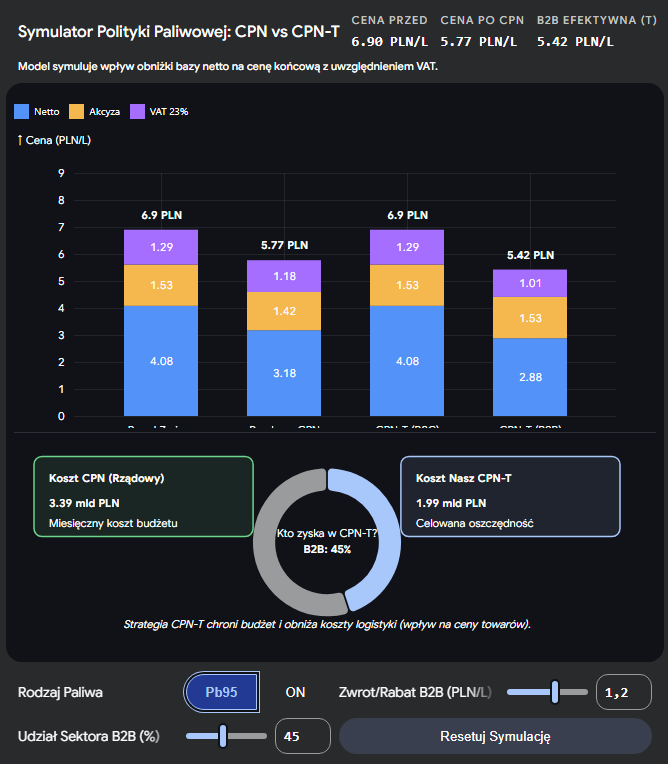Click the Miesięczny koszt budżetu caption
The width and height of the screenshot is (668, 764).
(x=113, y=523)
